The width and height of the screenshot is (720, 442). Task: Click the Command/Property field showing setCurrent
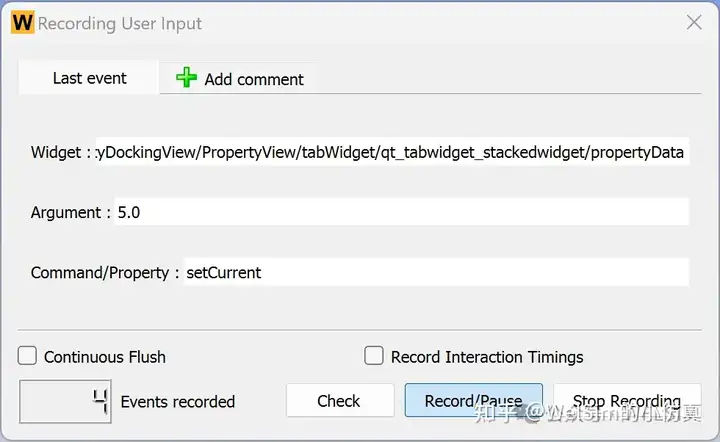[x=436, y=272]
